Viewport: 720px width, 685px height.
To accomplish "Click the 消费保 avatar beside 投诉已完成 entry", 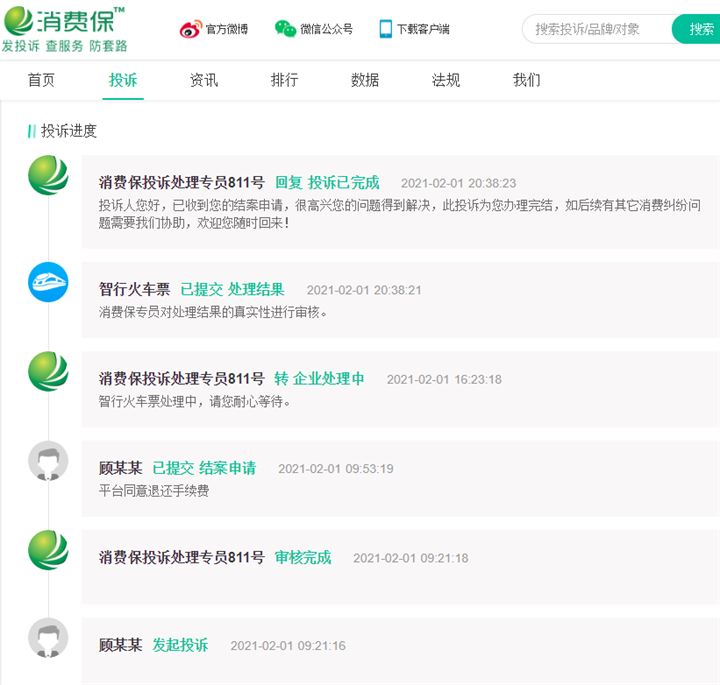I will click(48, 175).
